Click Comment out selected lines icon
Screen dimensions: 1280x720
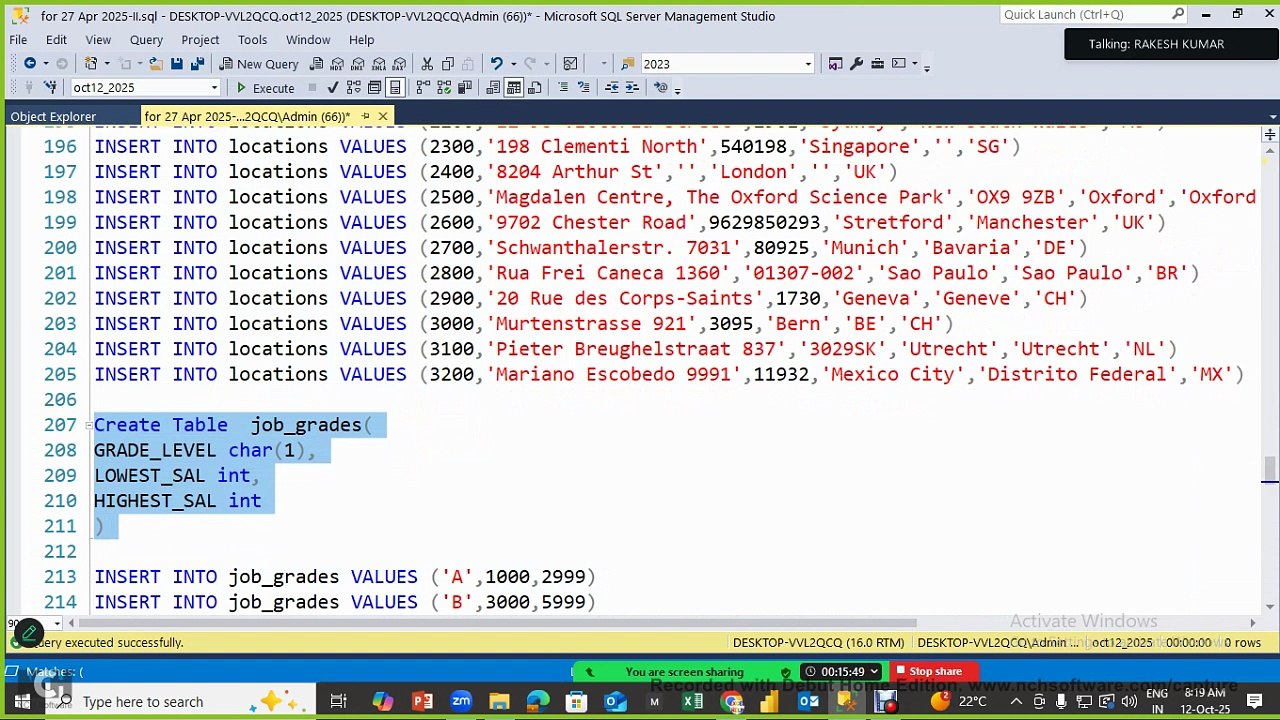click(x=563, y=87)
